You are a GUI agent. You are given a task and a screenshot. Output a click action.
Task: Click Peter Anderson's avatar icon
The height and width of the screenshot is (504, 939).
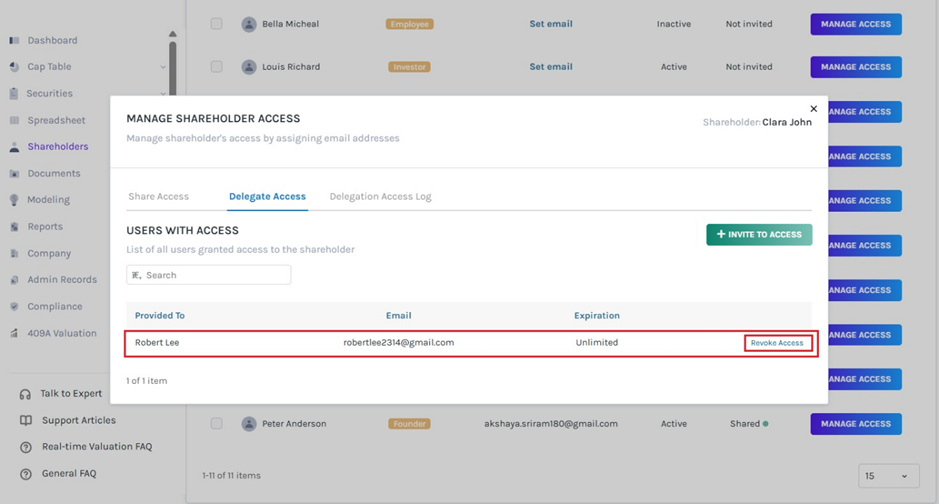(249, 424)
